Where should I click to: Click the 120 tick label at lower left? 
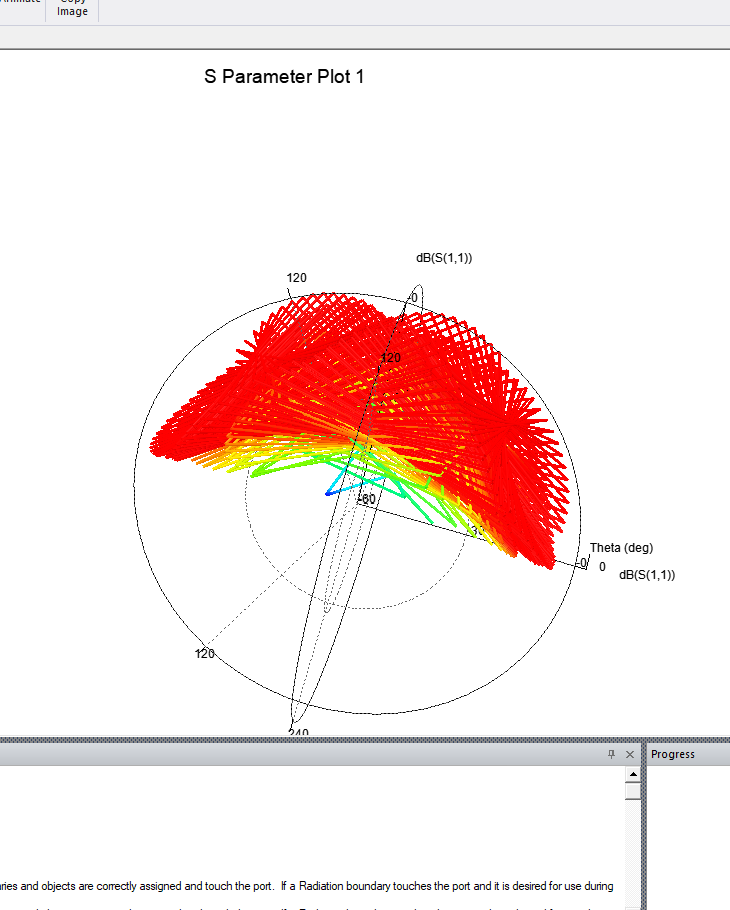(204, 654)
